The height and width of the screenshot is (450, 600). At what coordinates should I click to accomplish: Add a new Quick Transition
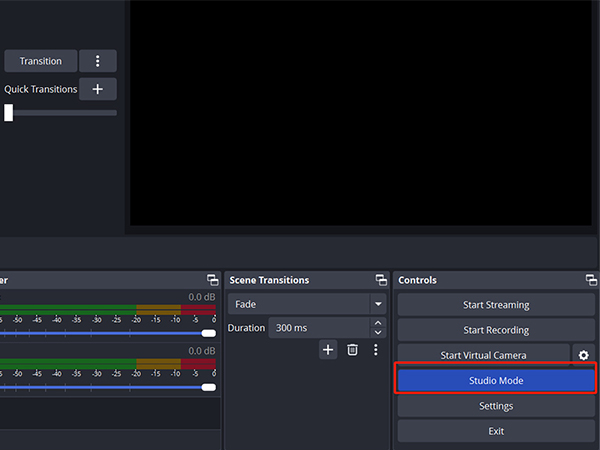97,89
